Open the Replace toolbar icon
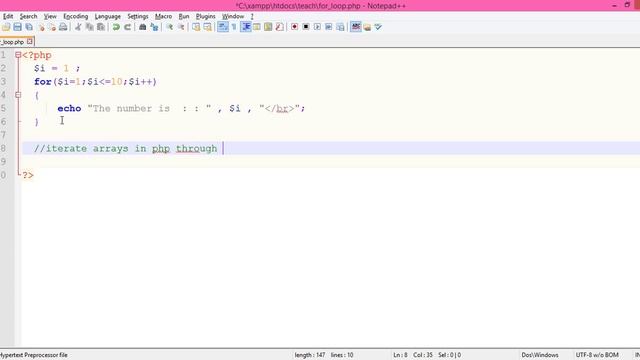Image resolution: width=640 pixels, height=360 pixels. click(x=154, y=27)
